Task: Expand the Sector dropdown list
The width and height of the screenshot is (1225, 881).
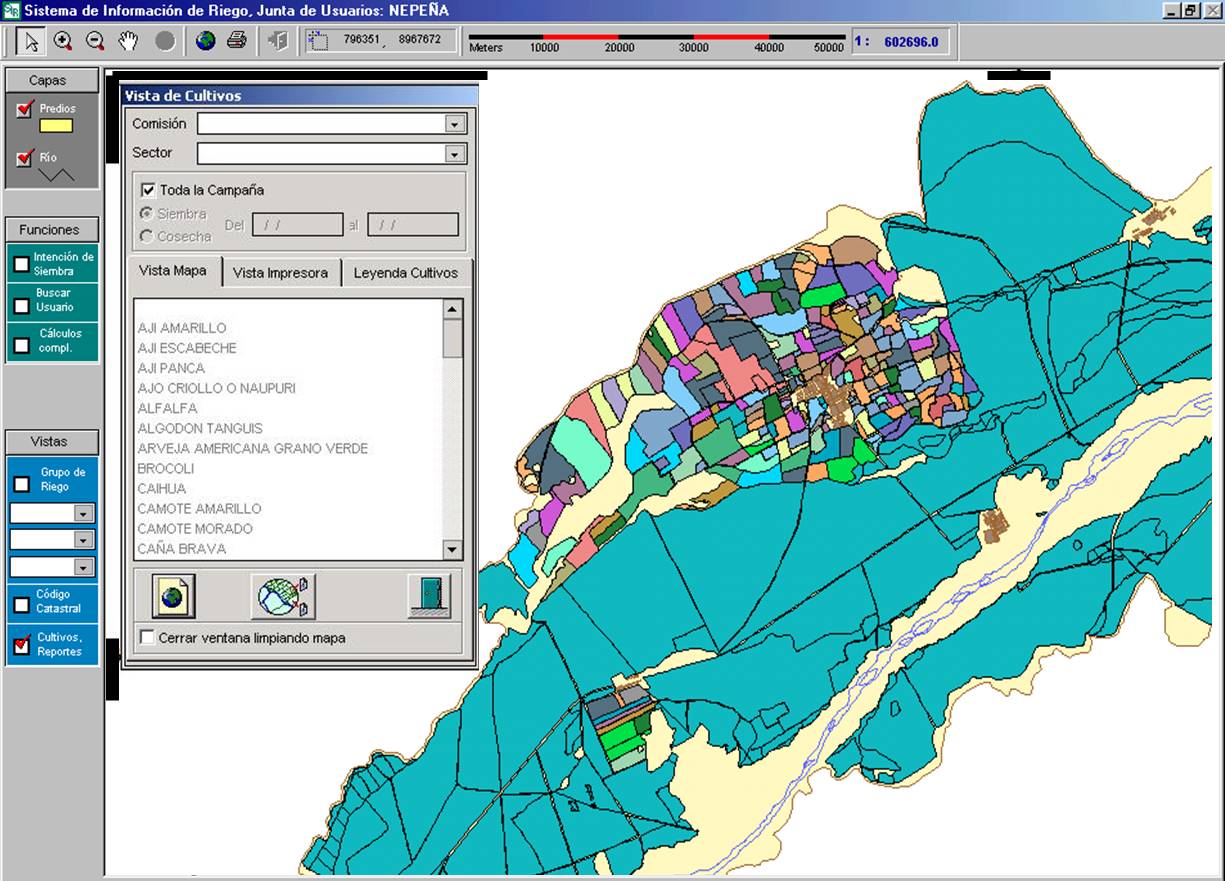Action: coord(455,154)
